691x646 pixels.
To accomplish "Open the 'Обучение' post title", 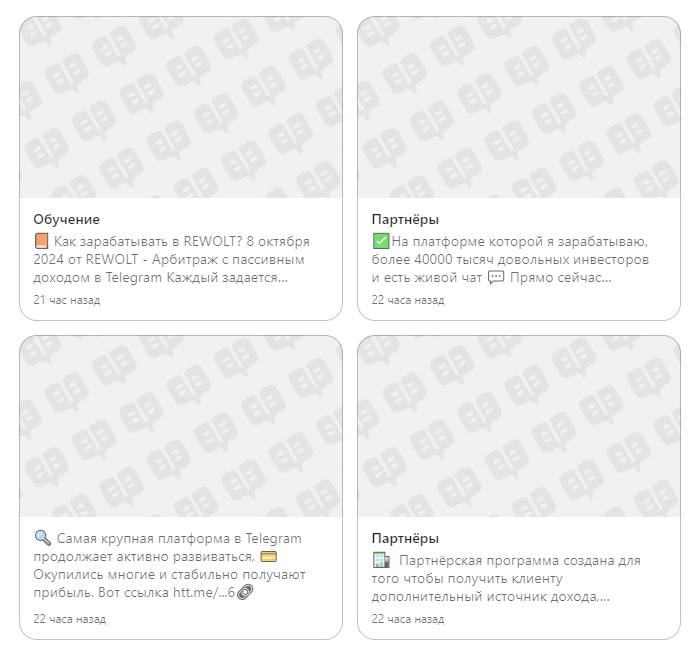I will (66, 219).
